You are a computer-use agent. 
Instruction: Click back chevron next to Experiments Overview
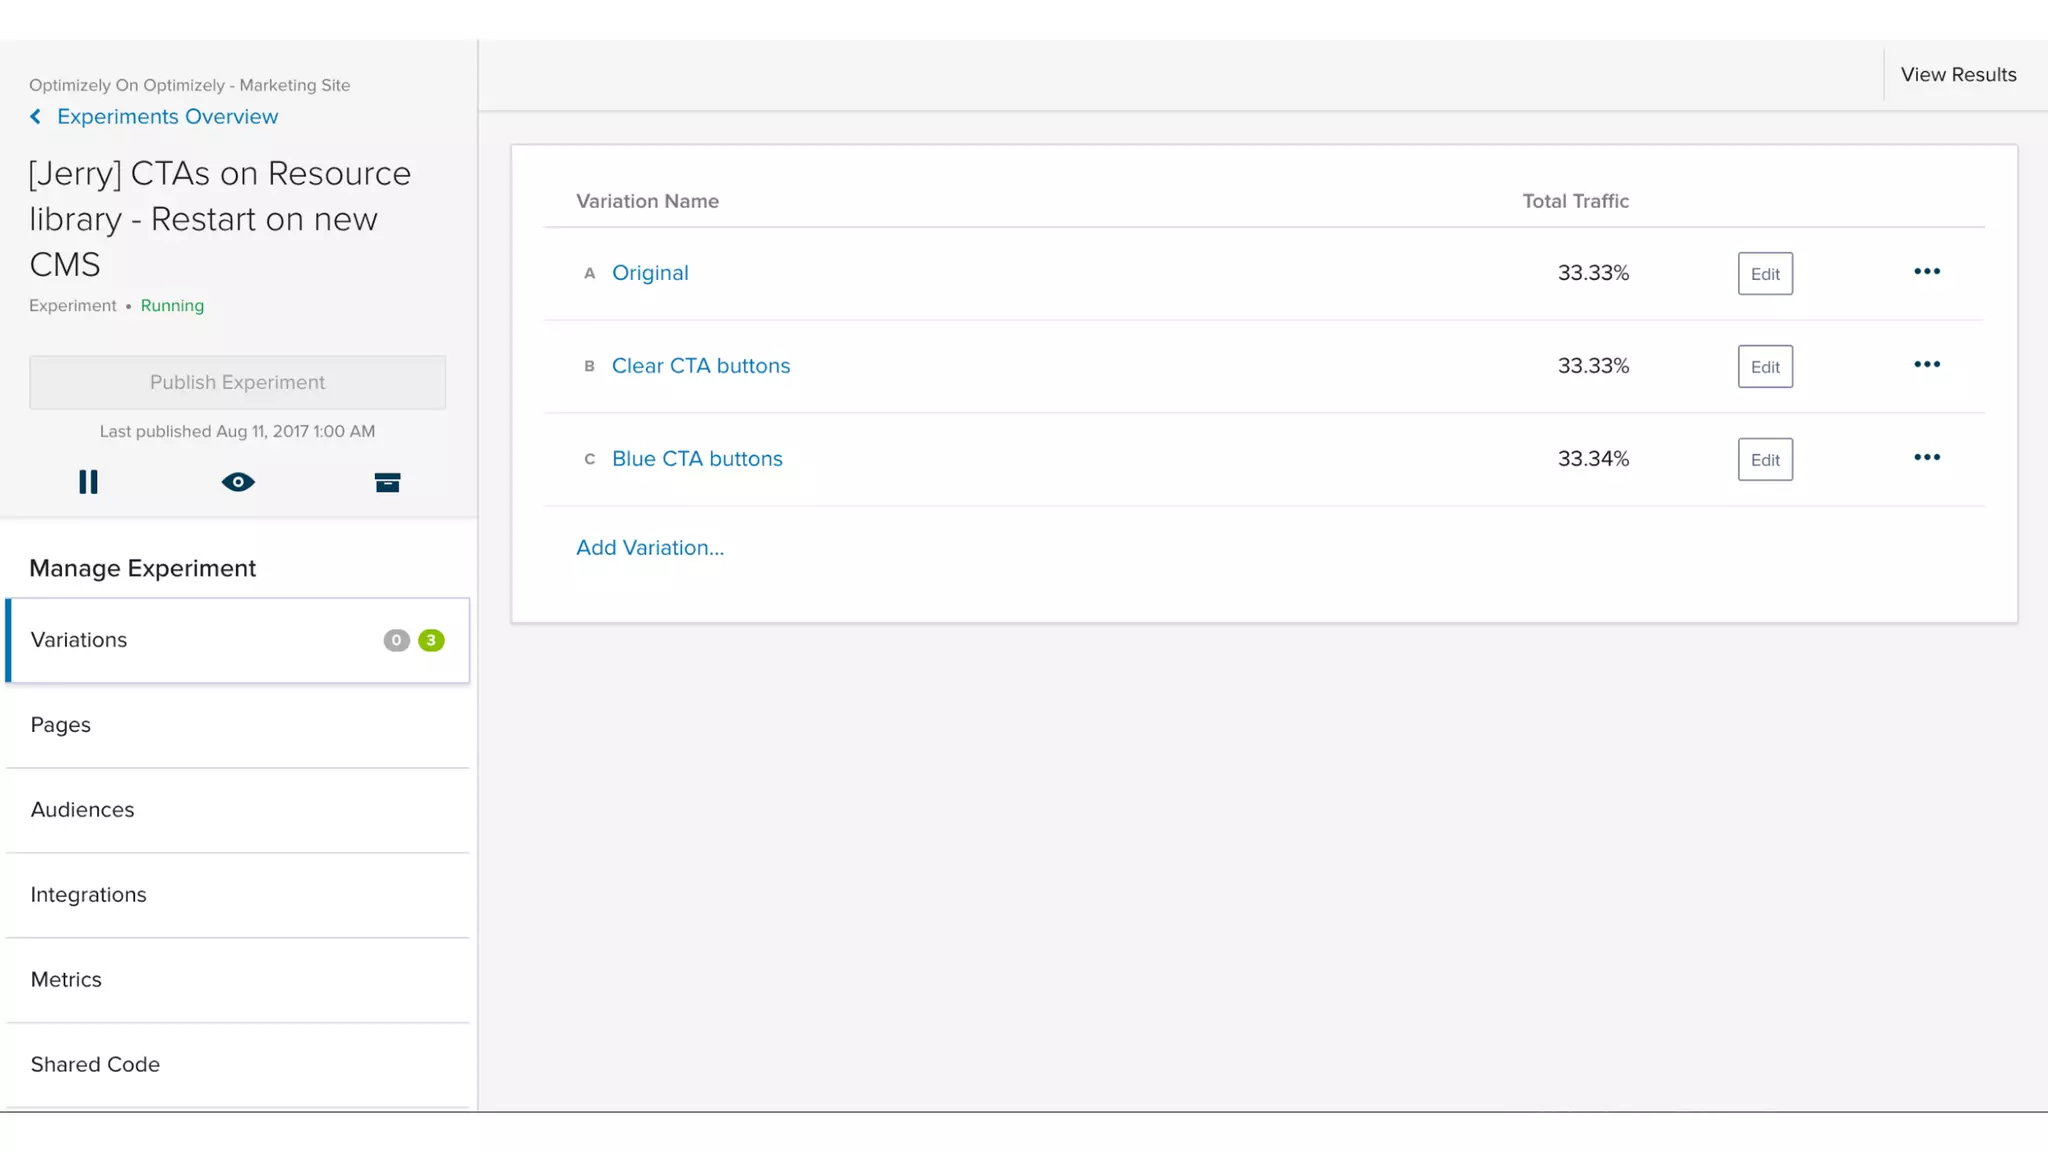pos(36,117)
